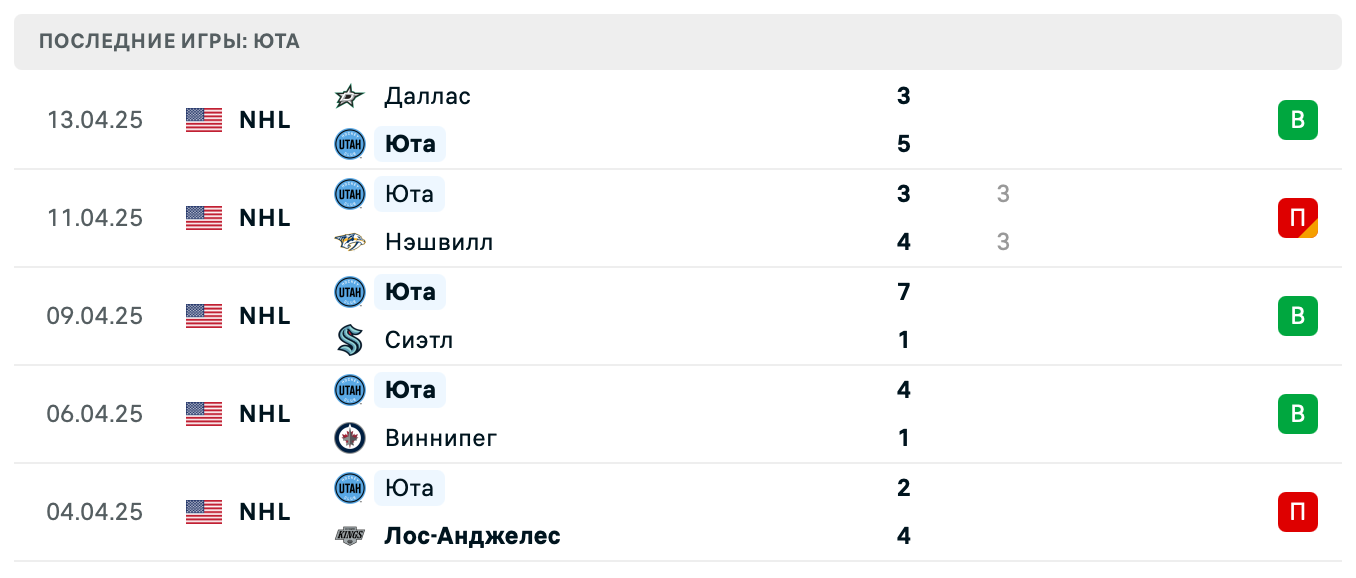
Task: Click the Nashville Predators team logo
Action: coord(349,243)
